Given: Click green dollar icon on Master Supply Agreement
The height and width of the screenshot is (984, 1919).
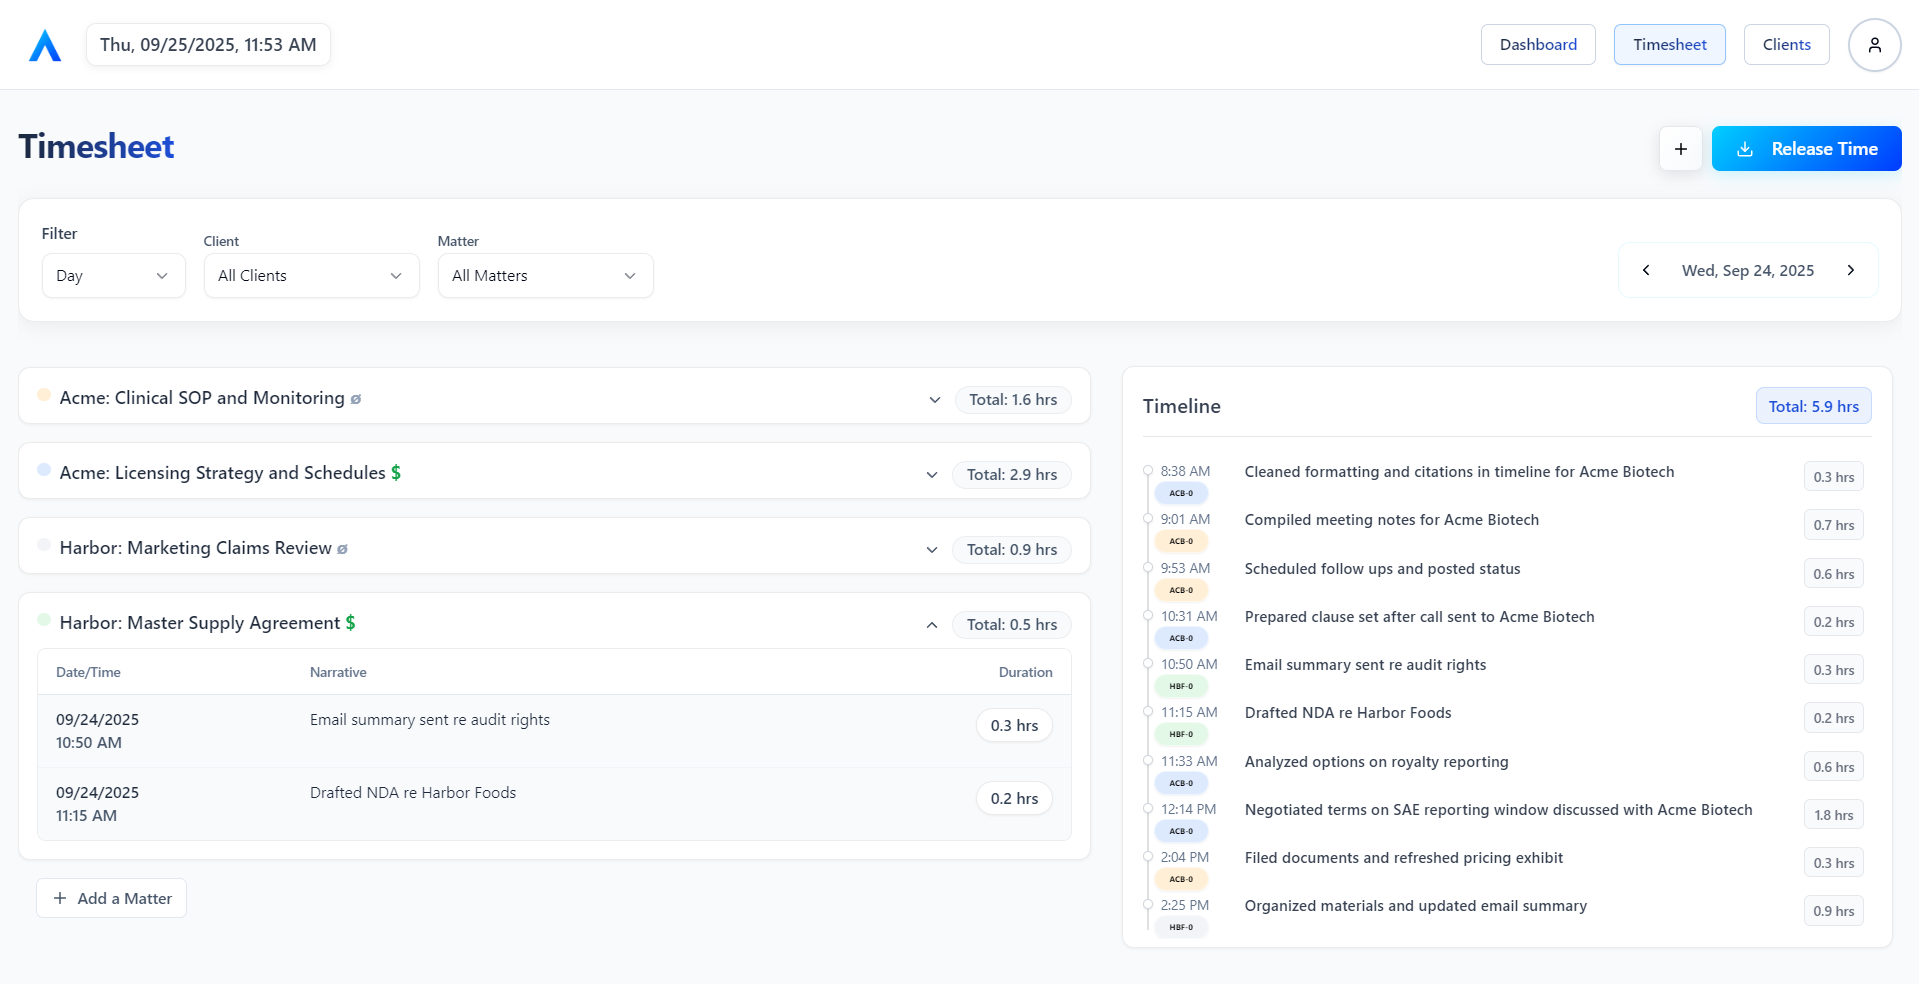Looking at the screenshot, I should pos(351,623).
